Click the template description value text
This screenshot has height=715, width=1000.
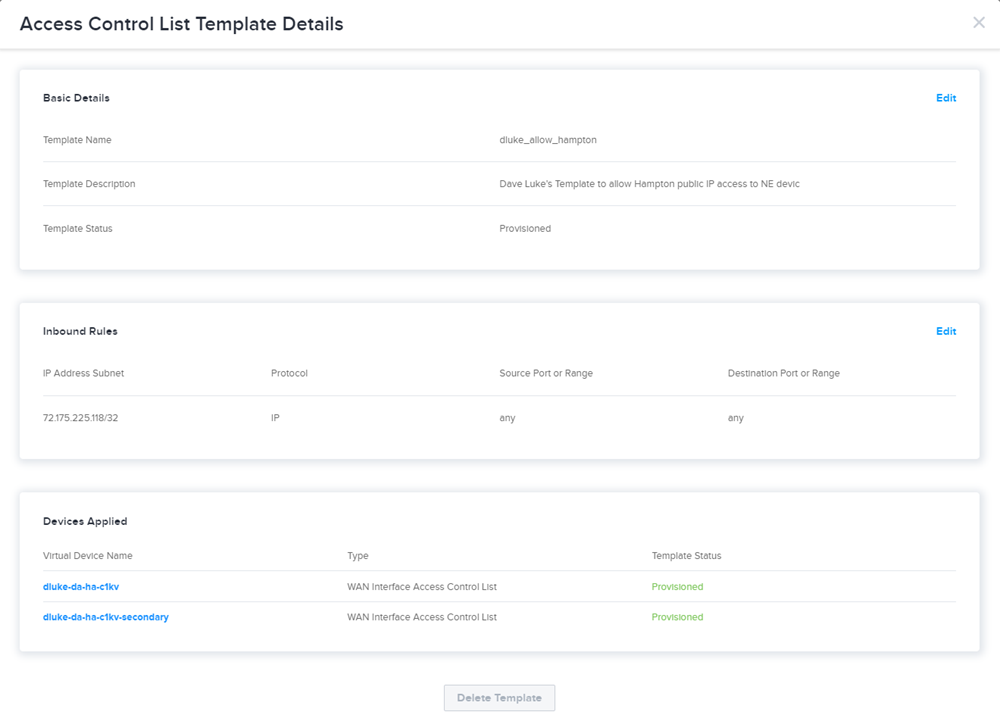[649, 184]
